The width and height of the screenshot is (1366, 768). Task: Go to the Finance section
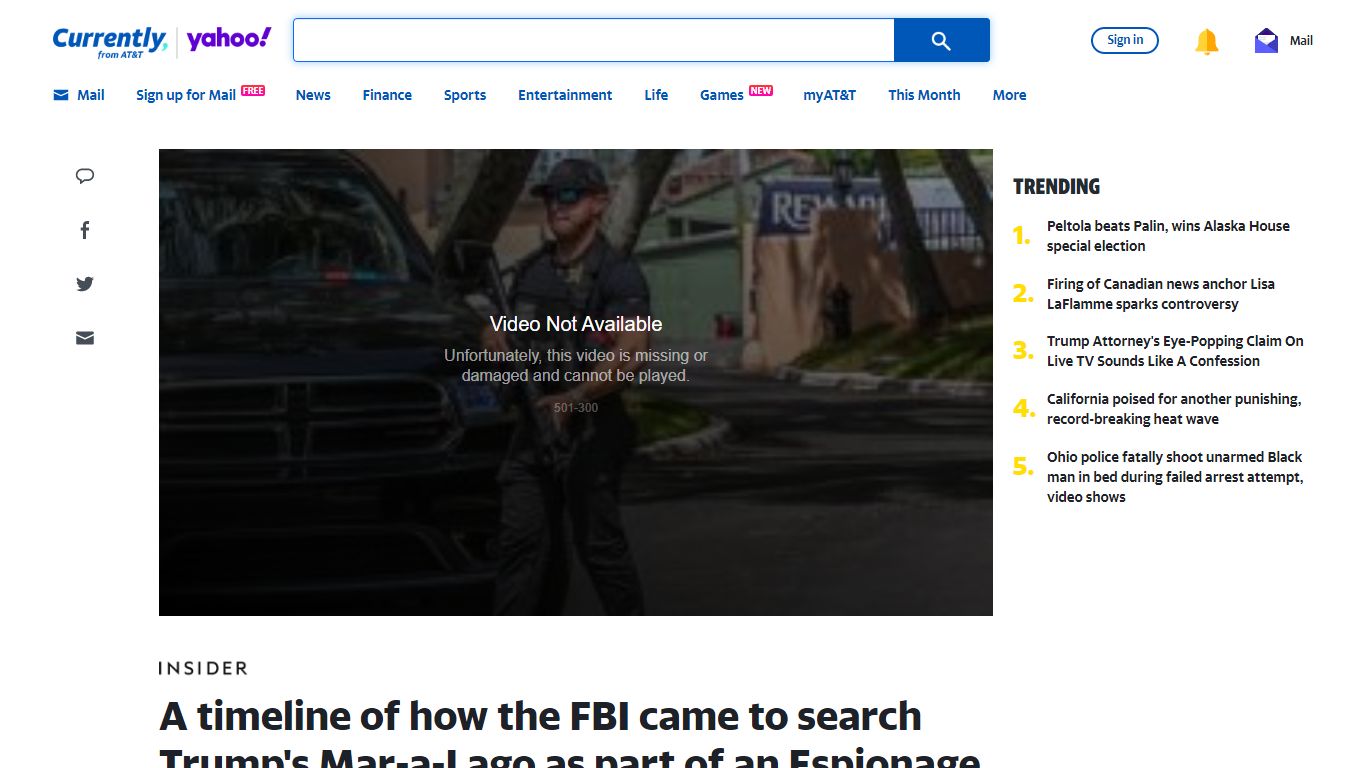point(387,95)
